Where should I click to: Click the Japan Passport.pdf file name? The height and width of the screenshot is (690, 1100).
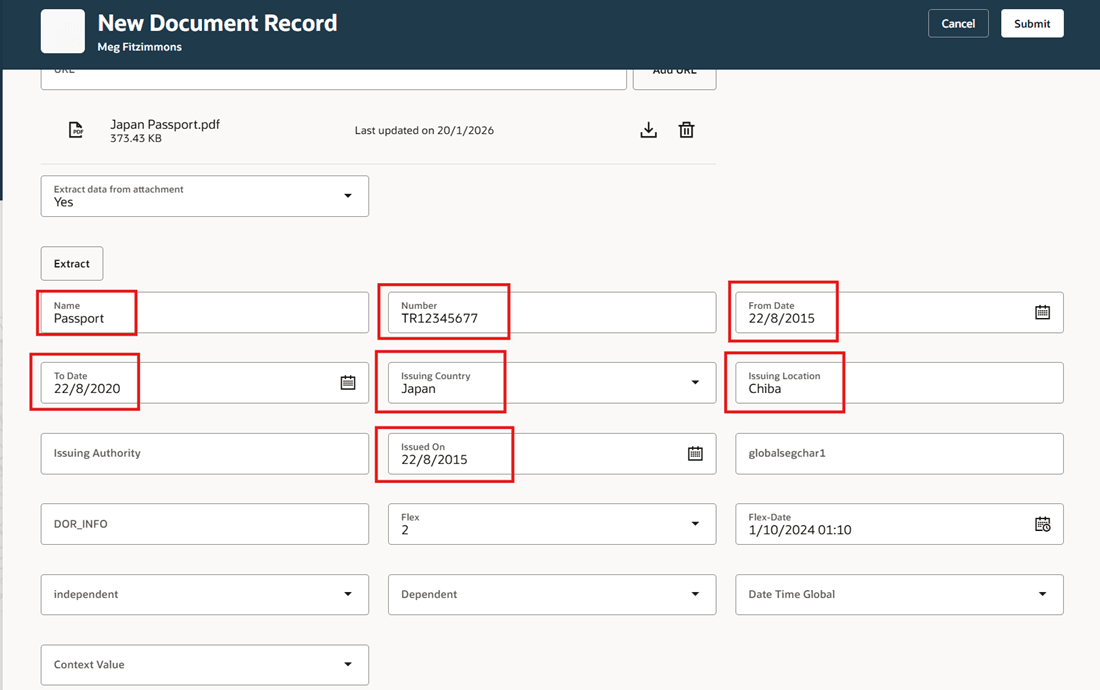pos(165,124)
